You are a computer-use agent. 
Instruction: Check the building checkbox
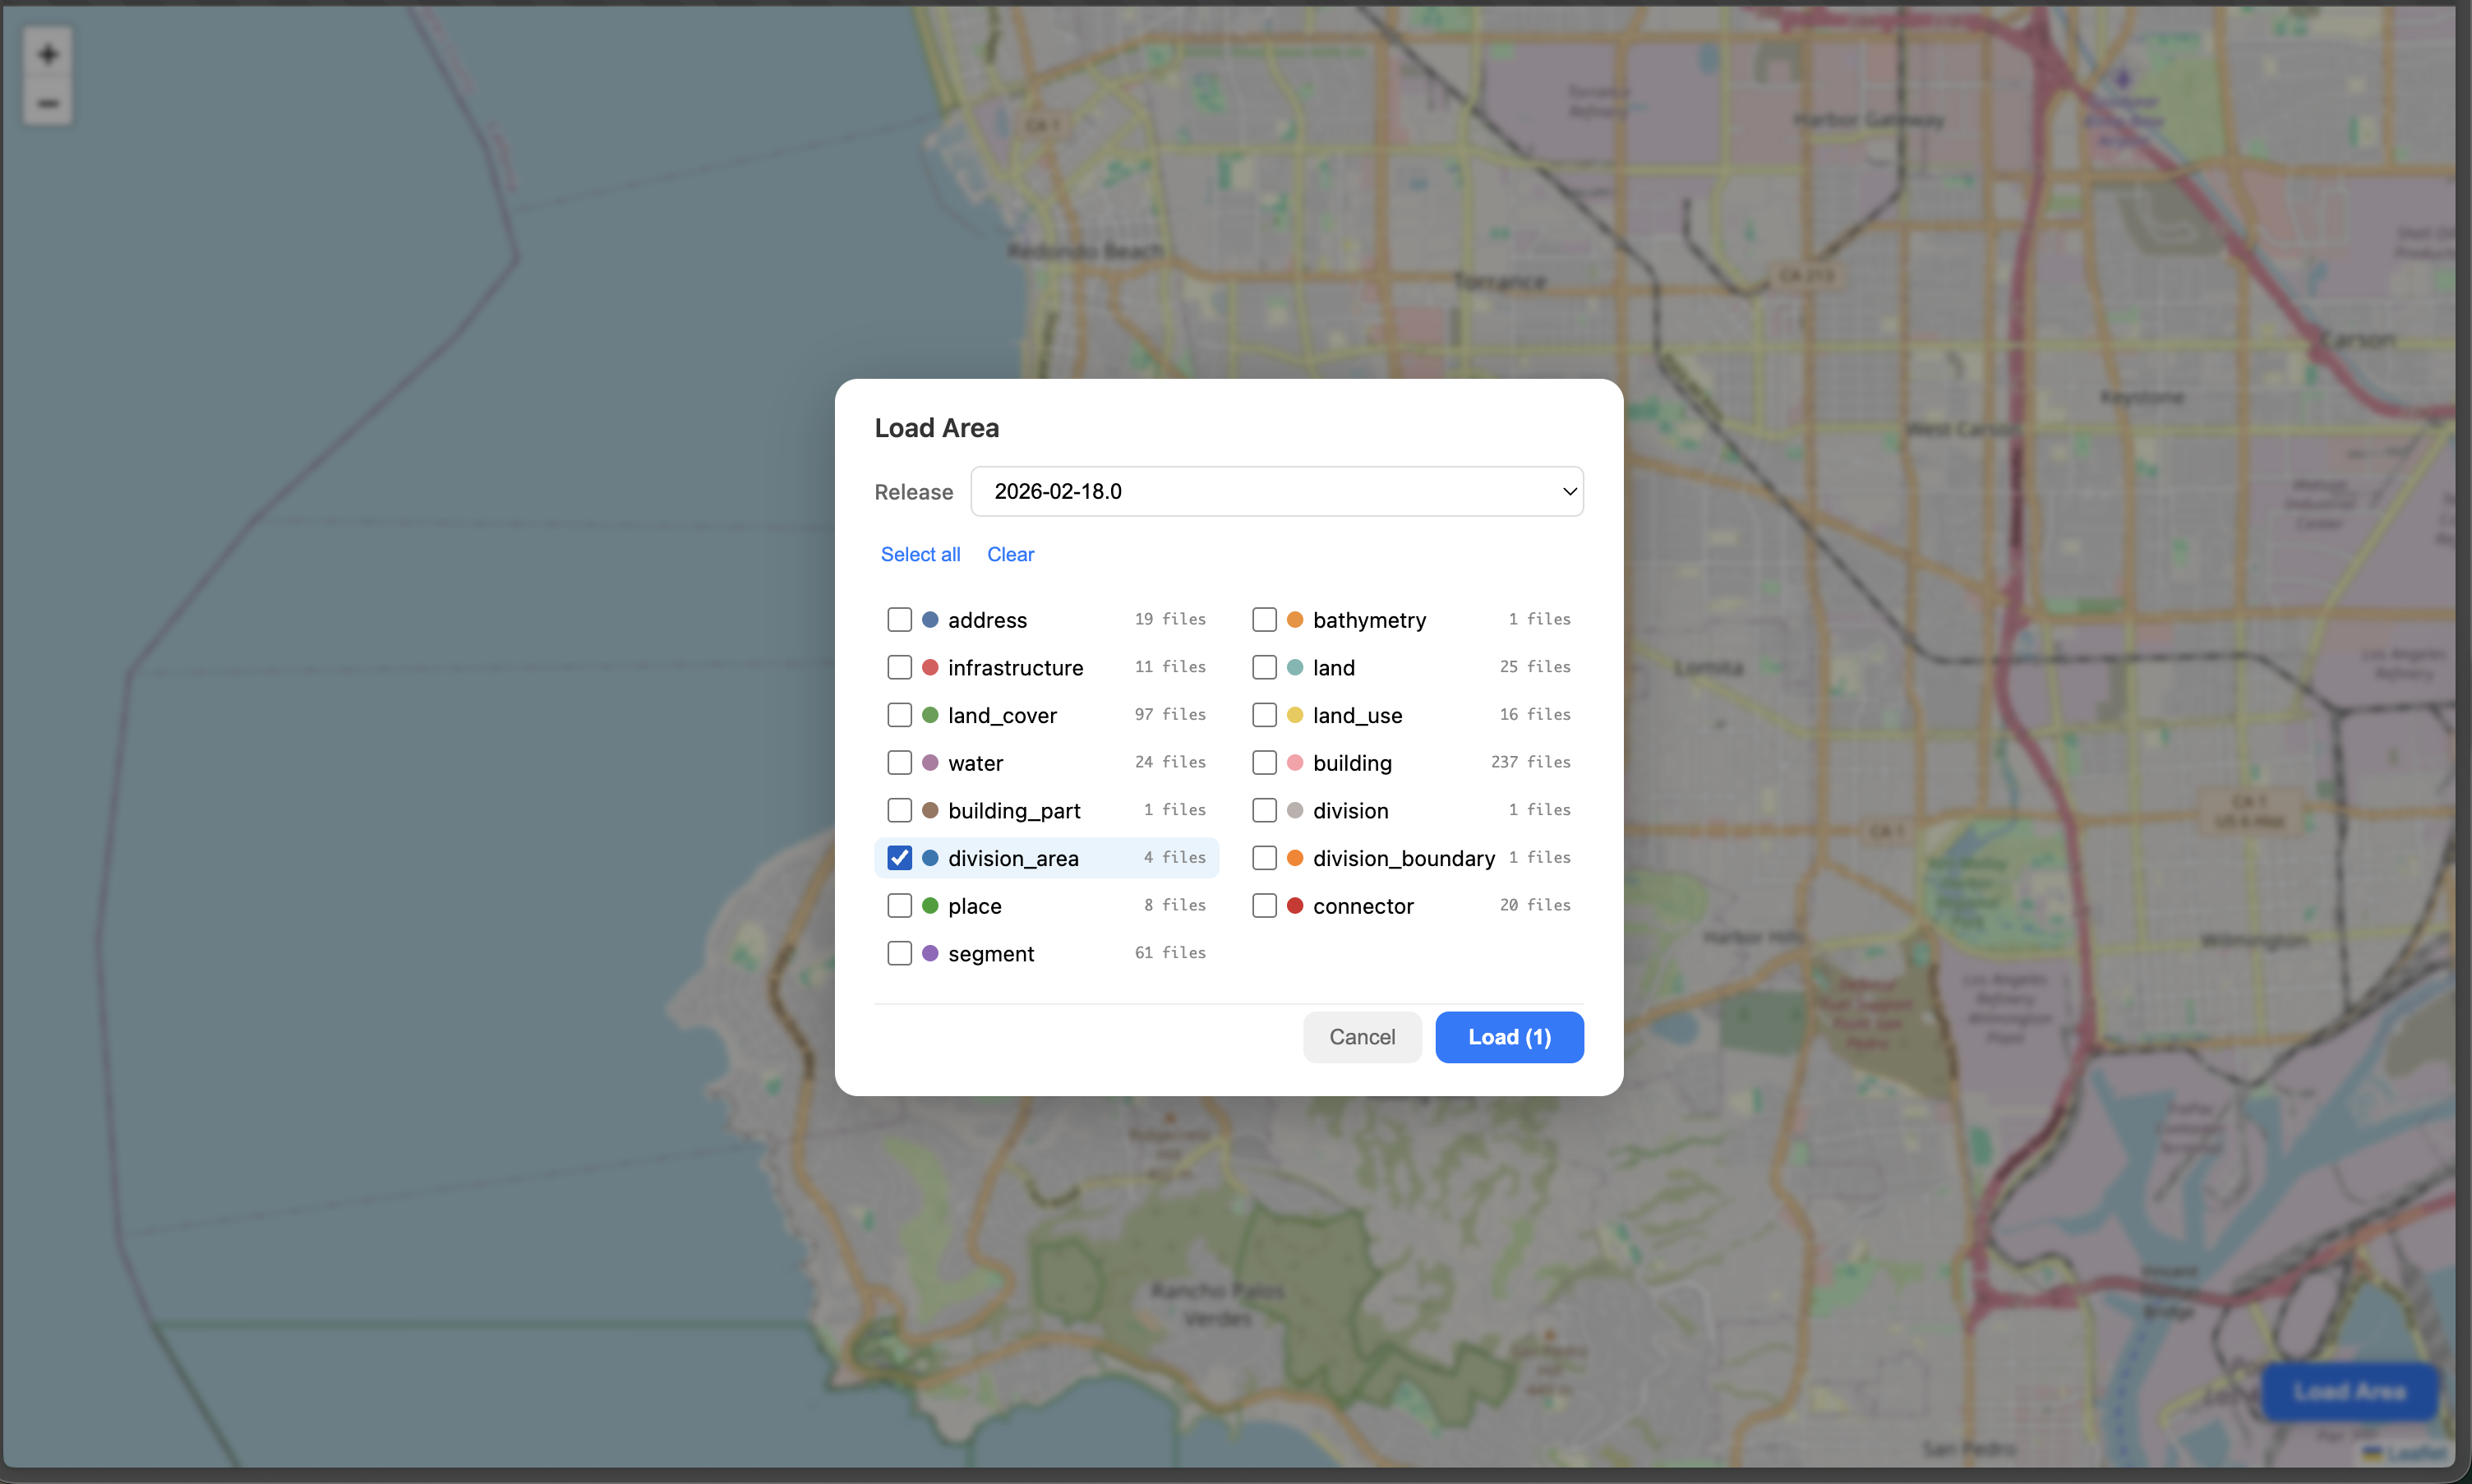(1263, 762)
